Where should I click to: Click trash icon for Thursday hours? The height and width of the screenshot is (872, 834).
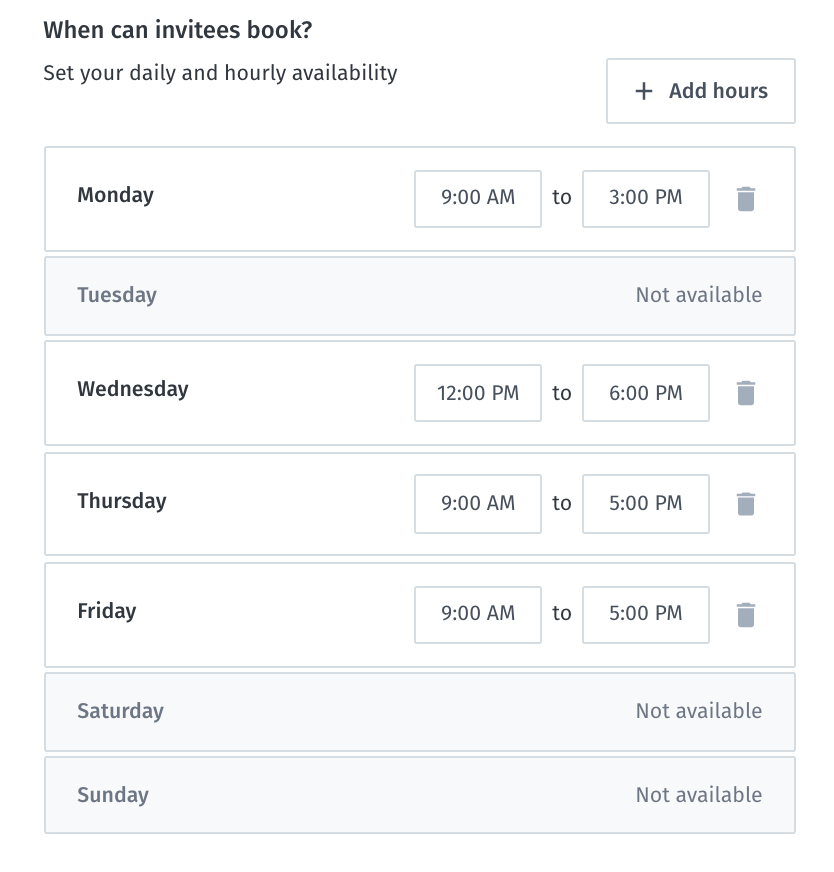point(745,504)
